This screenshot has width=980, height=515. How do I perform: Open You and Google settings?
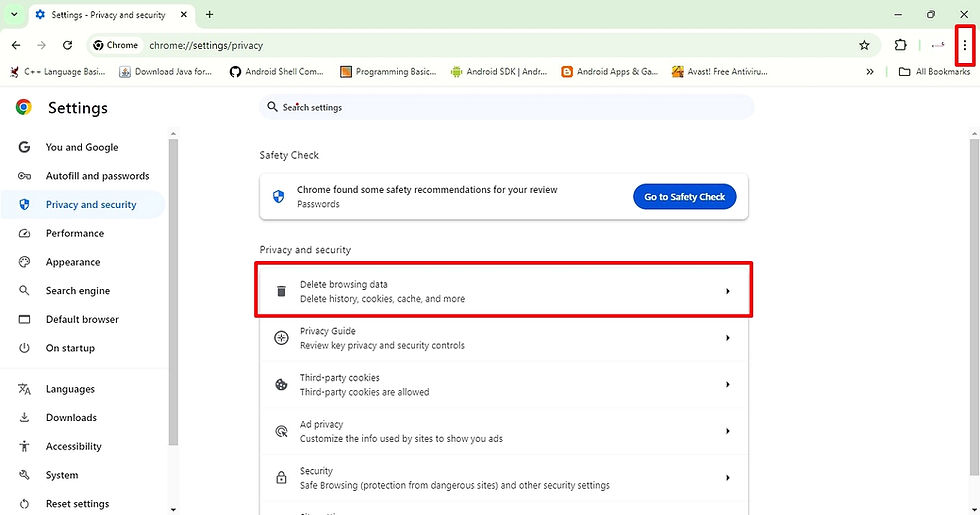[82, 148]
